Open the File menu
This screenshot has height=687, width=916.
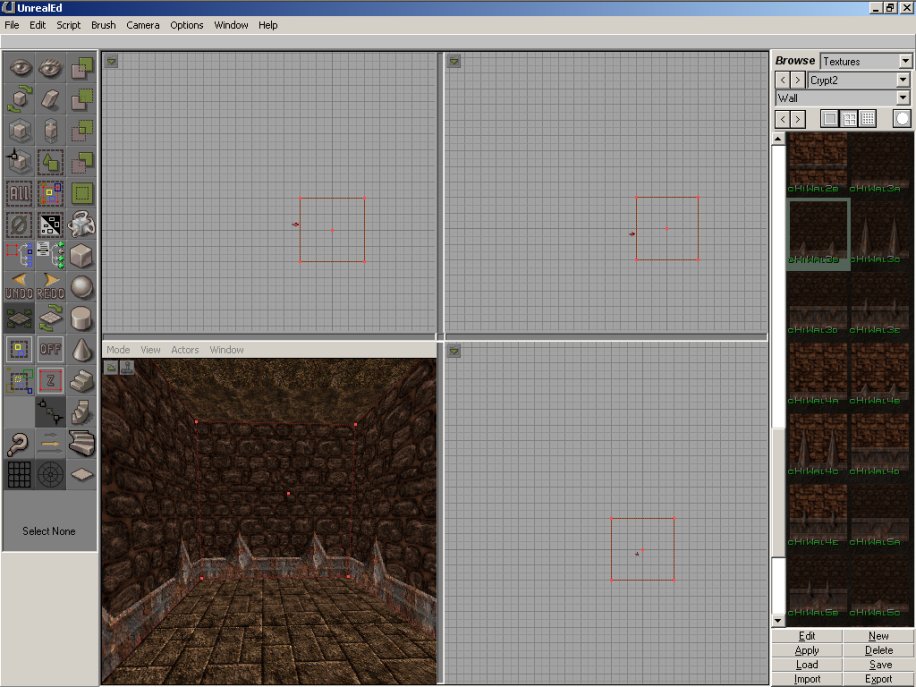coord(12,25)
